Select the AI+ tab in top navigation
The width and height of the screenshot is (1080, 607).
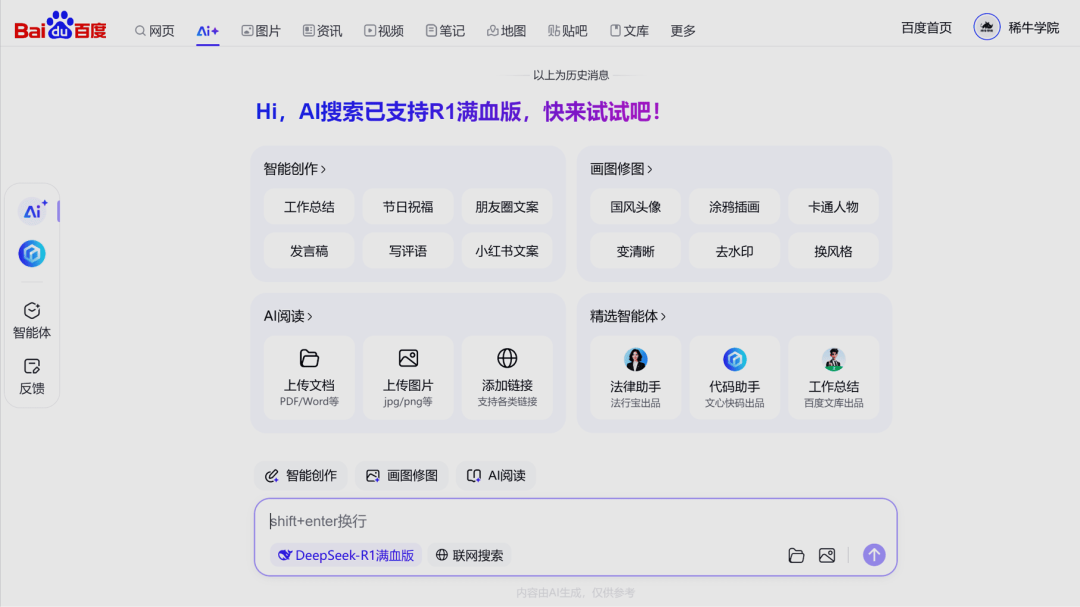click(x=207, y=31)
